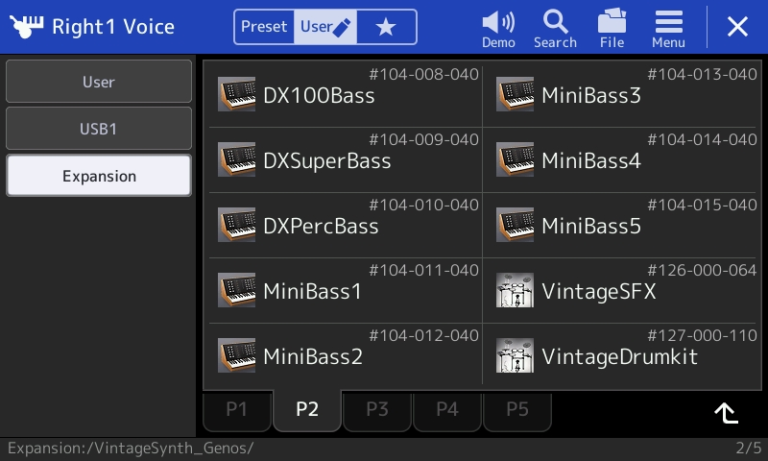
Task: Click the Right1 Voice title text
Action: click(113, 27)
